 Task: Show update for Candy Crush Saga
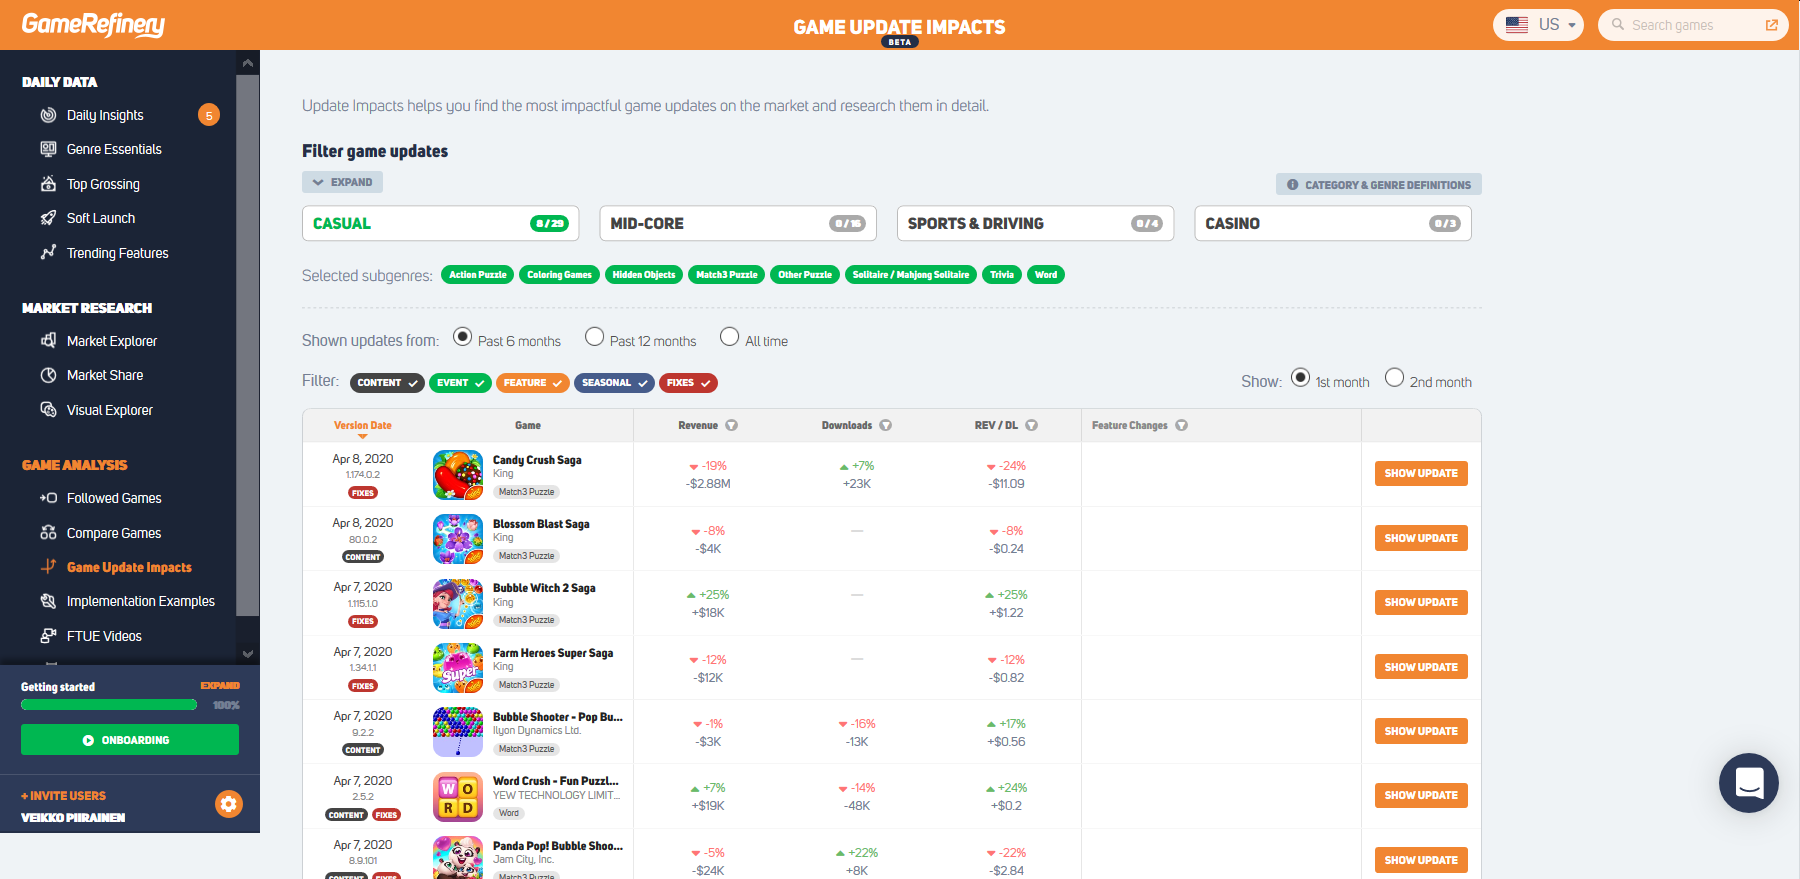pyautogui.click(x=1421, y=474)
